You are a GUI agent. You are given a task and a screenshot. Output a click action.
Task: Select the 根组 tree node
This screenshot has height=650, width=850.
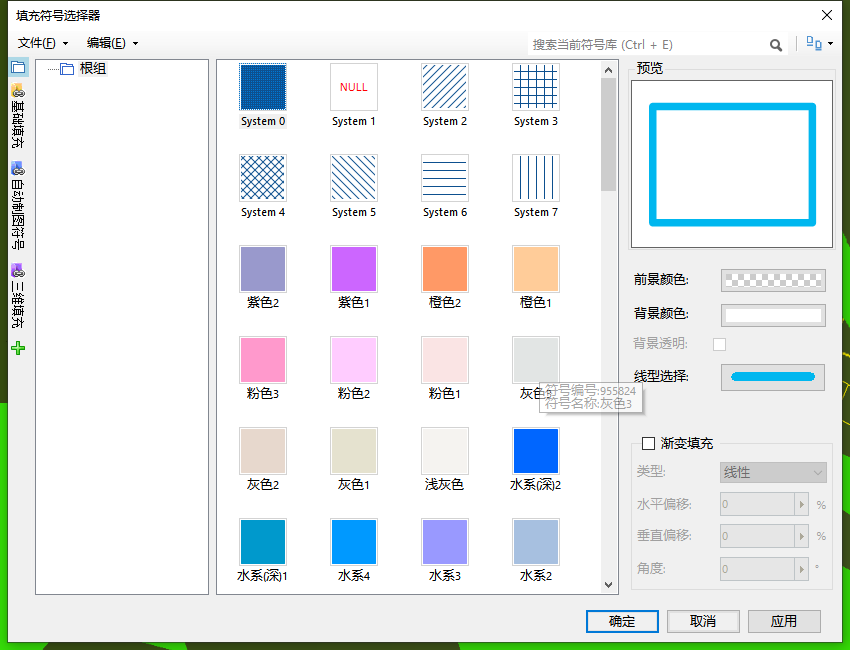point(93,68)
